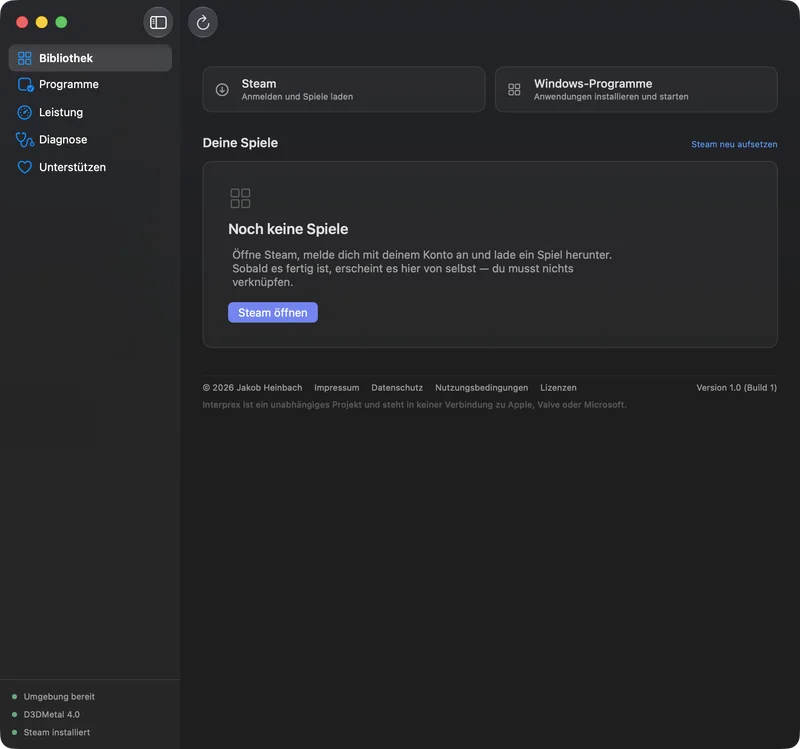This screenshot has height=749, width=800.
Task: Open the Impressum link
Action: (337, 388)
